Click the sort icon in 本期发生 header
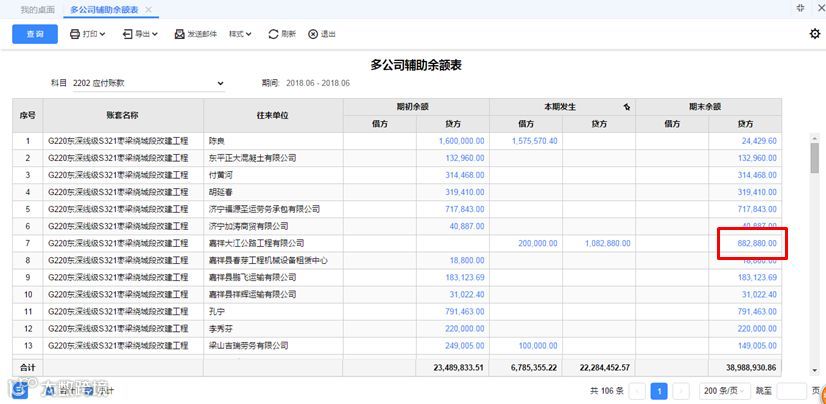The image size is (826, 404). click(626, 107)
